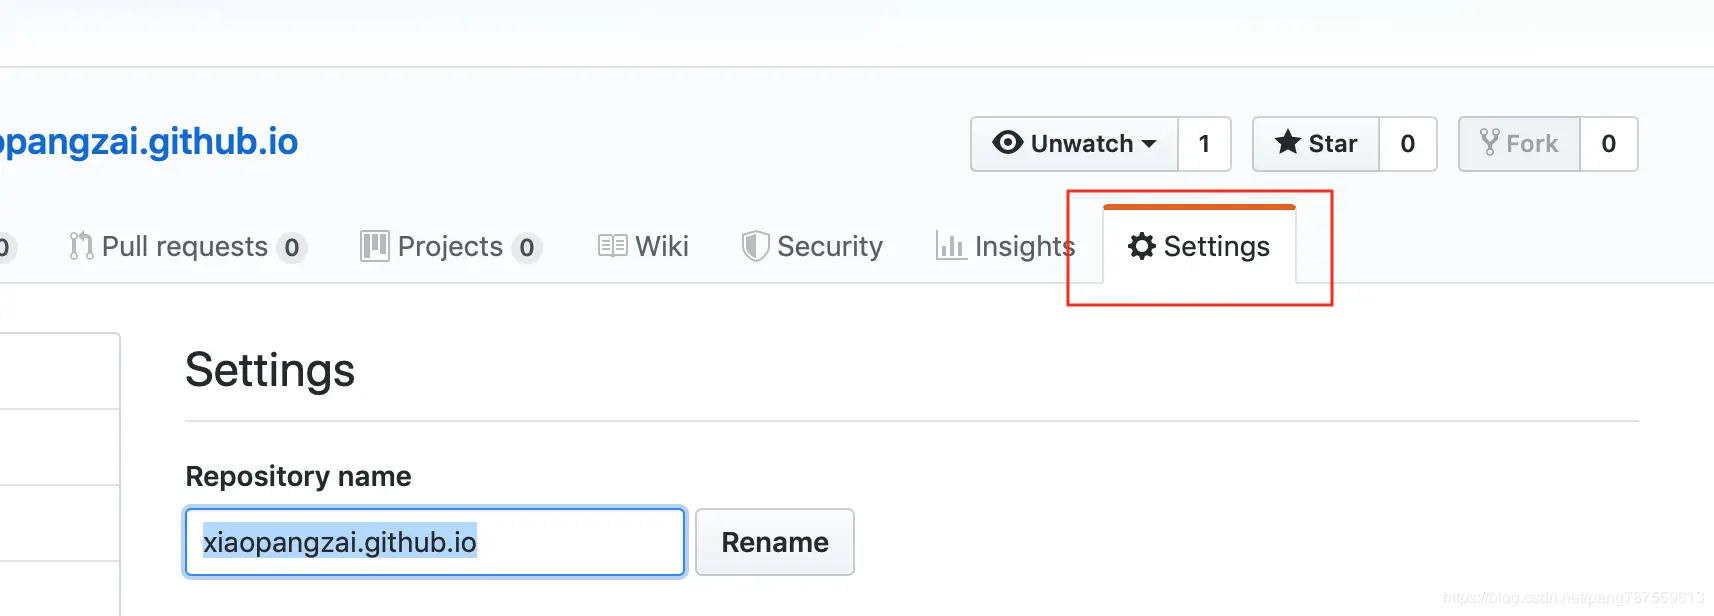Click the Settings gear icon

click(x=1141, y=246)
